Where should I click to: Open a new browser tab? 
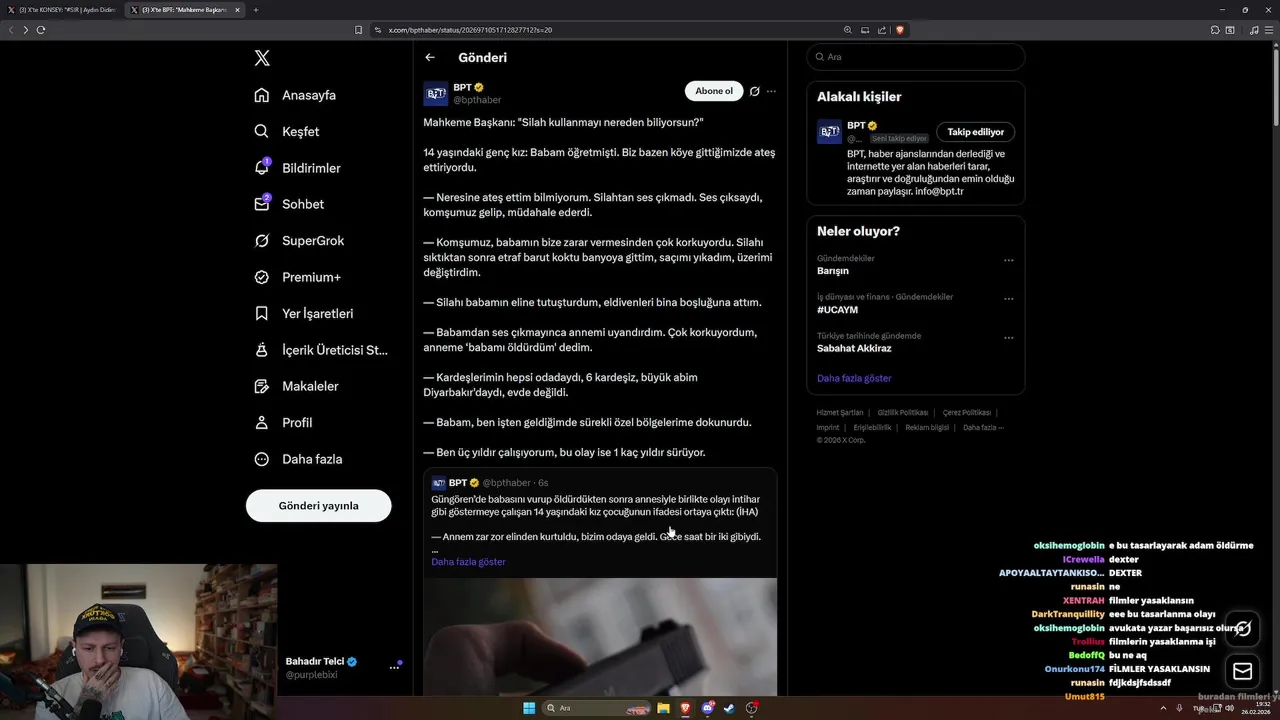tap(256, 10)
